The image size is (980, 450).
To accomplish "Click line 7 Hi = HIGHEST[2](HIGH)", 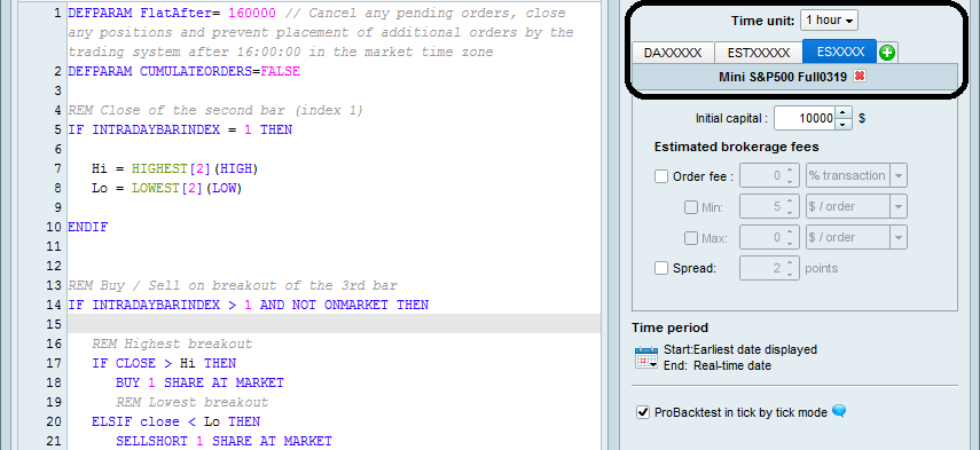I will point(175,169).
